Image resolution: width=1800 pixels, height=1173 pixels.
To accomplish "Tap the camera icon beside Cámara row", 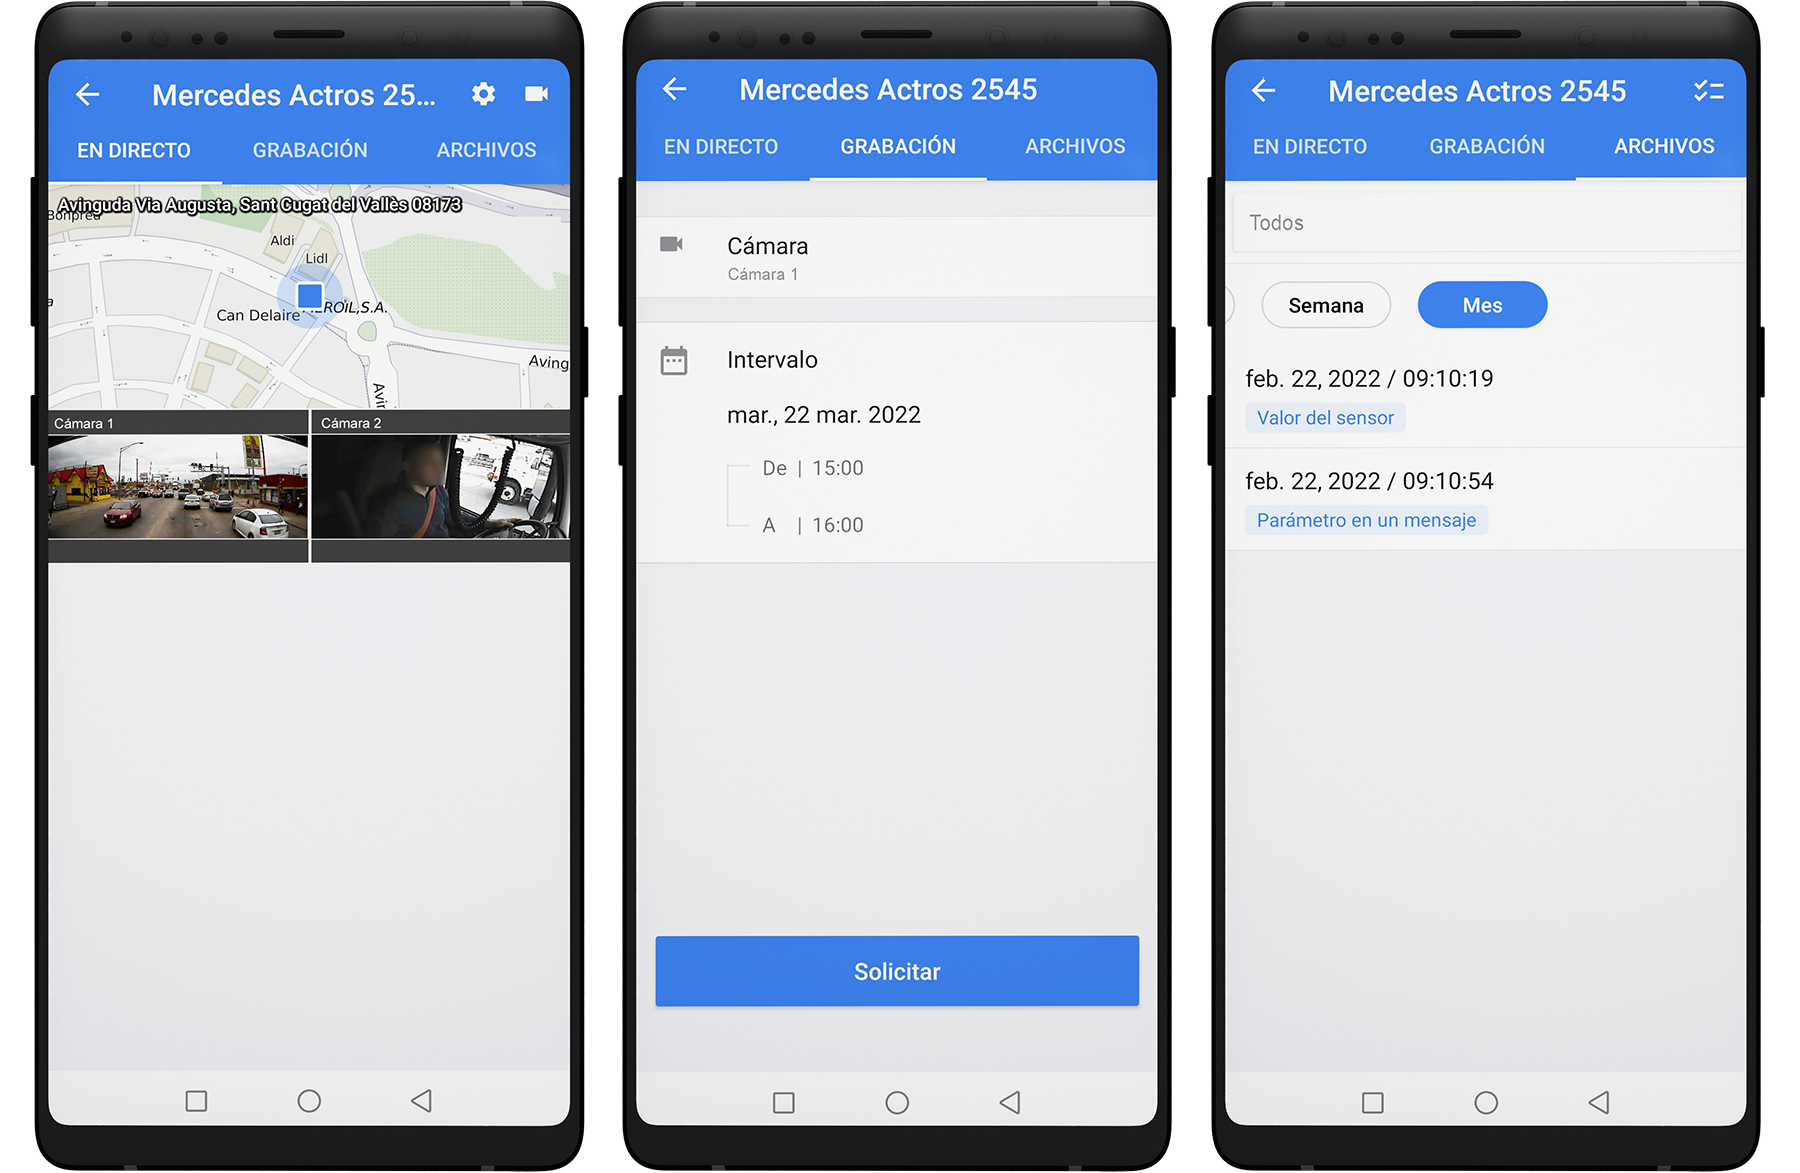I will [672, 245].
